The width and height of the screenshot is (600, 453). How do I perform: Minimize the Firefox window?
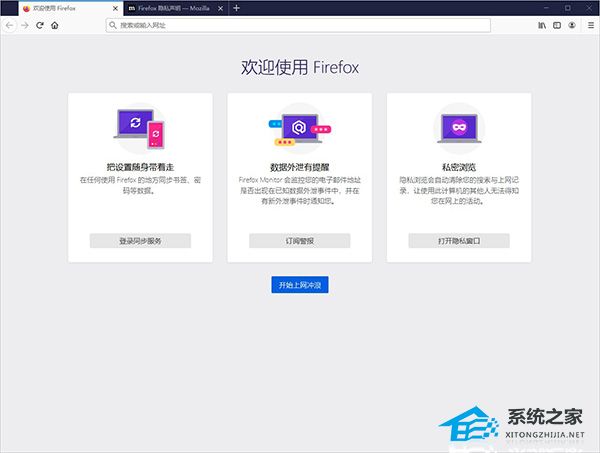pos(546,8)
